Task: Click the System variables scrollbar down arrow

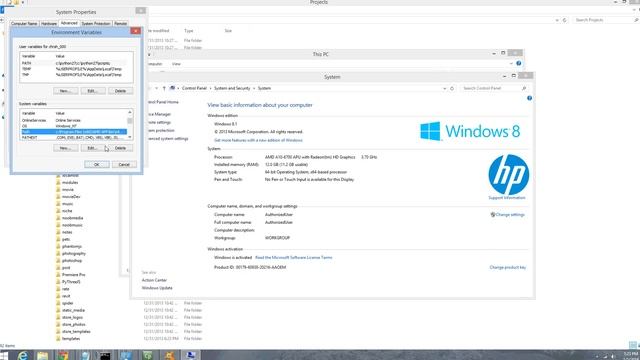Action: (130, 138)
